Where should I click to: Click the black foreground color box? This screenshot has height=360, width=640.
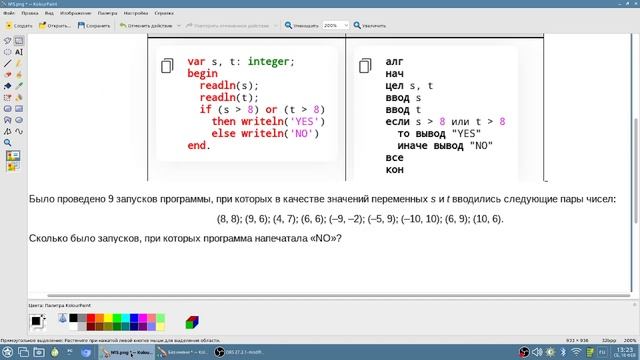pos(36,321)
